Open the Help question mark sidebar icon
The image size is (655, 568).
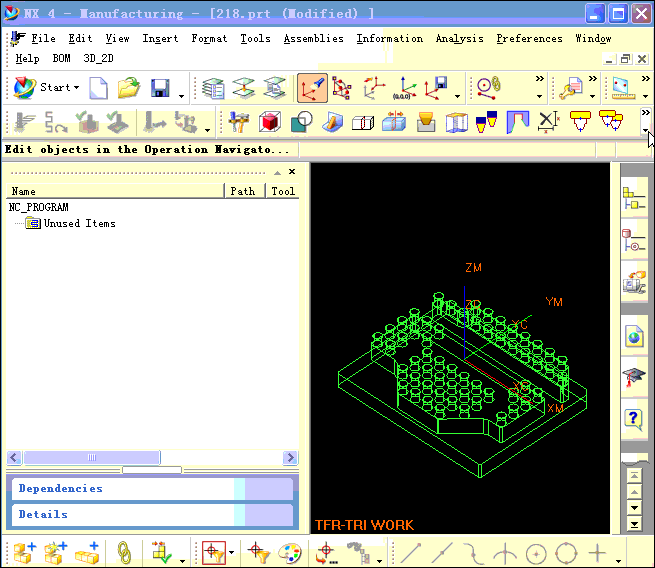(634, 419)
